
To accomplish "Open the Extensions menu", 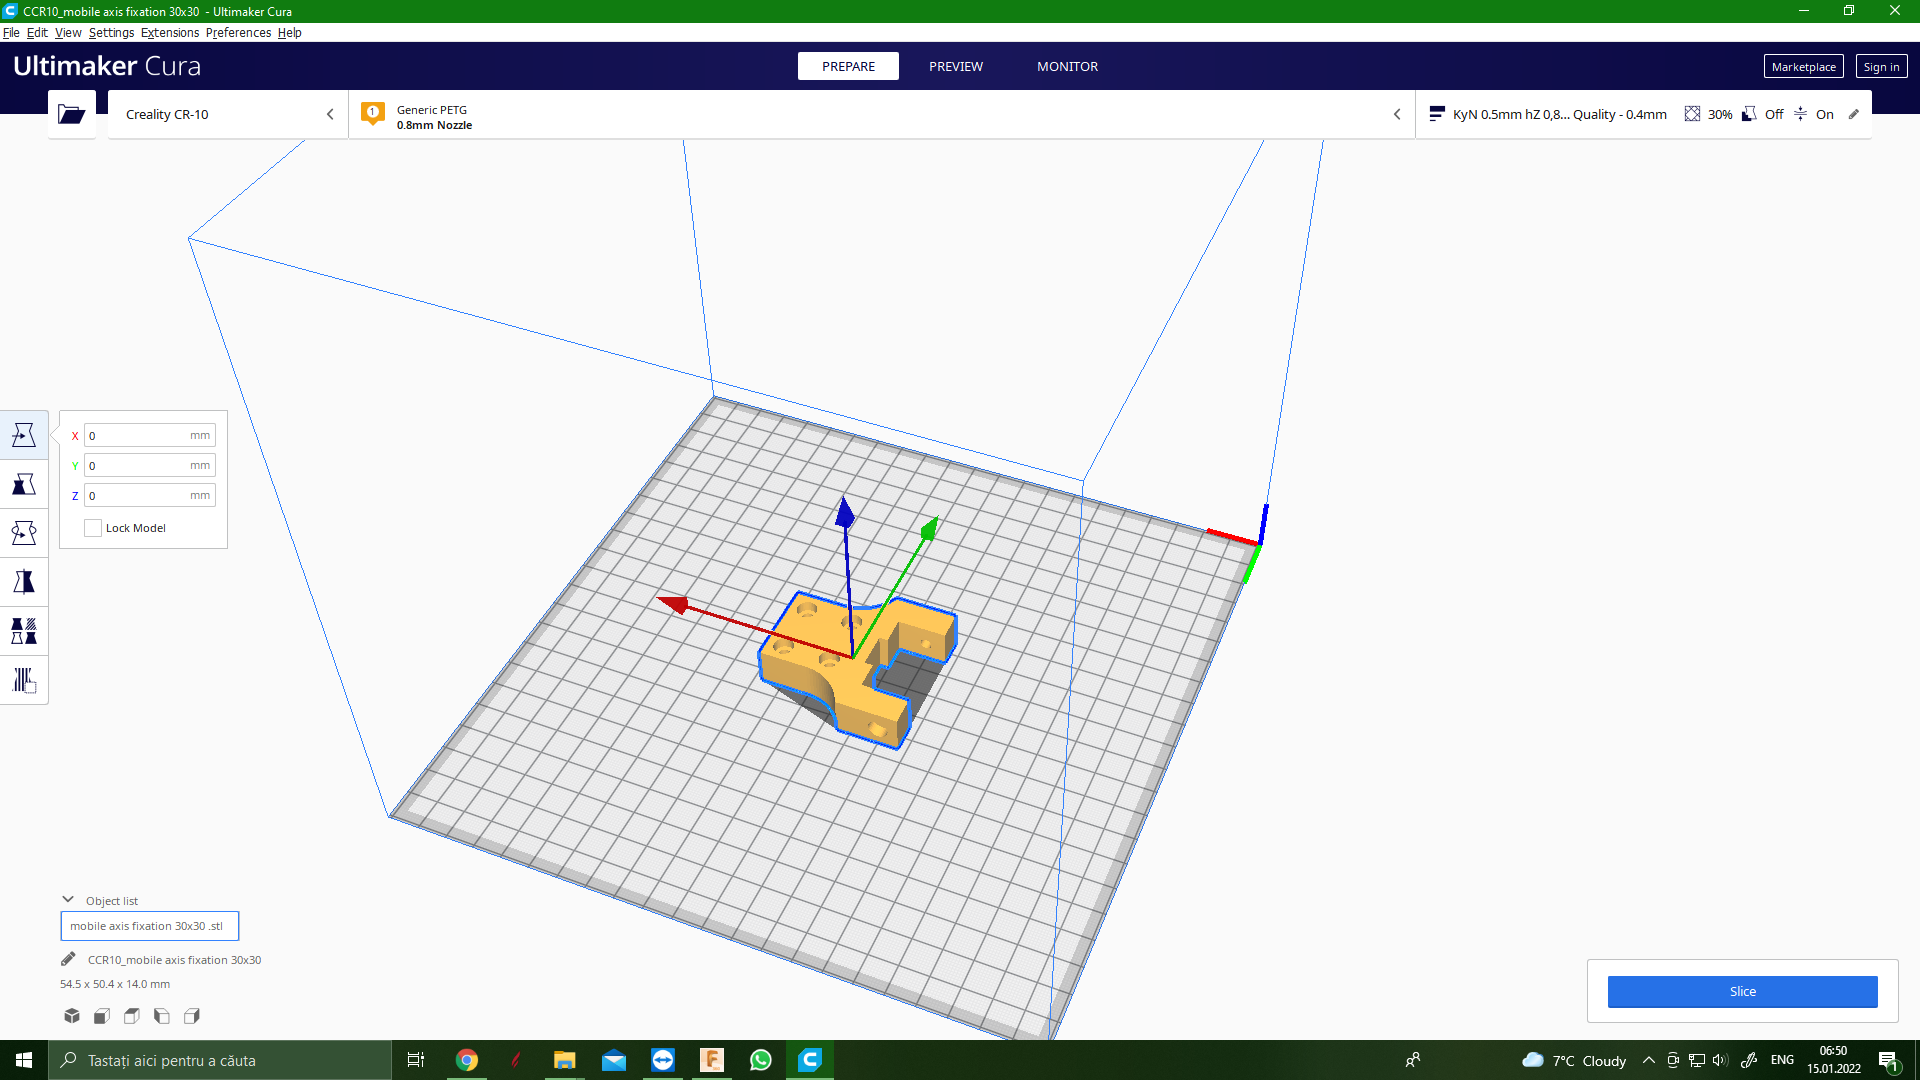I will (x=169, y=32).
